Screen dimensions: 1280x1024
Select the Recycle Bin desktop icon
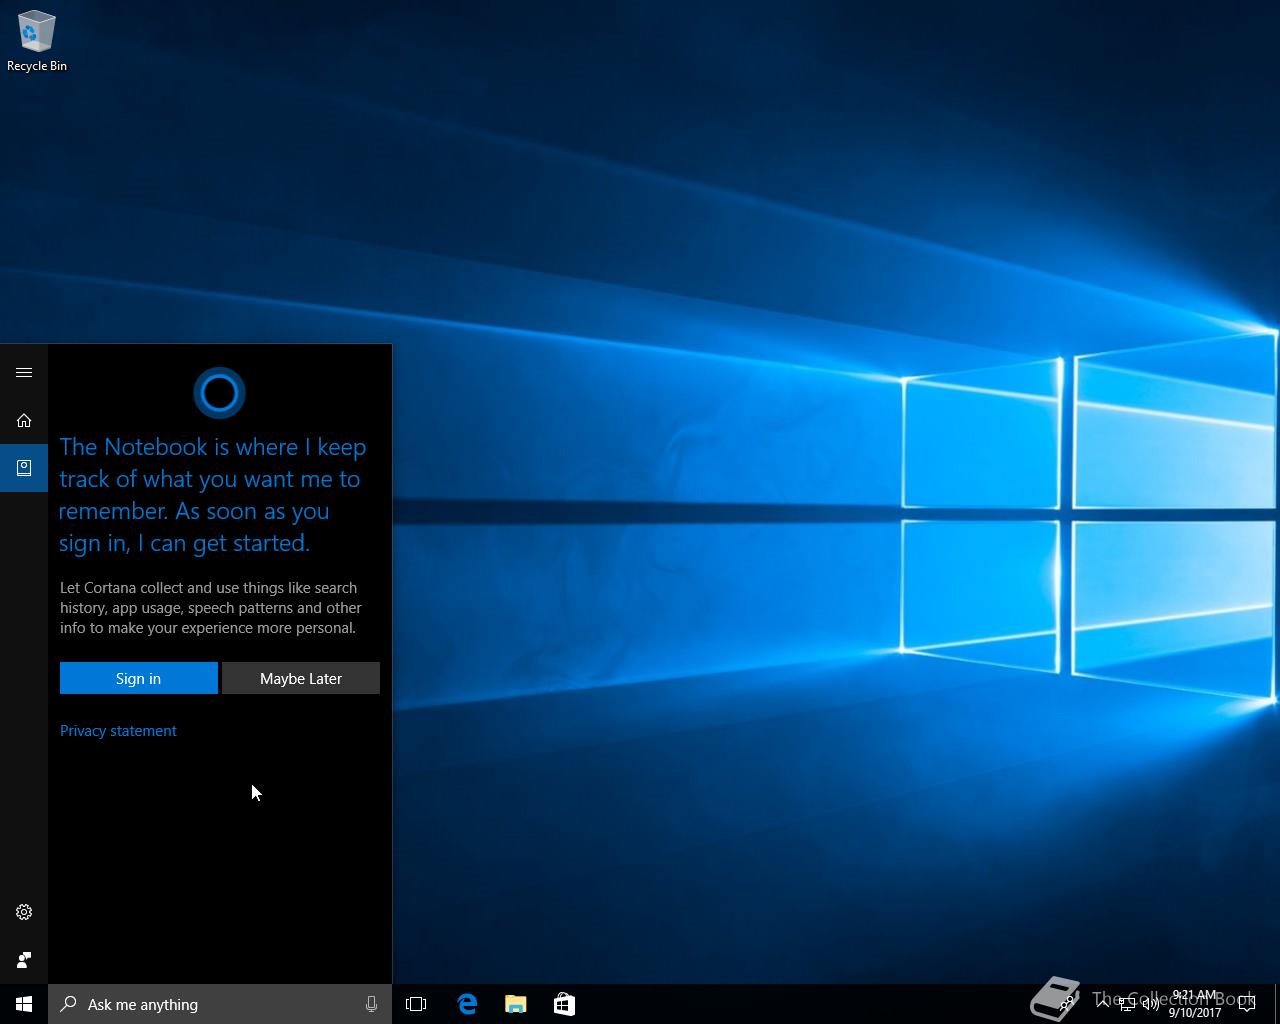pos(37,42)
